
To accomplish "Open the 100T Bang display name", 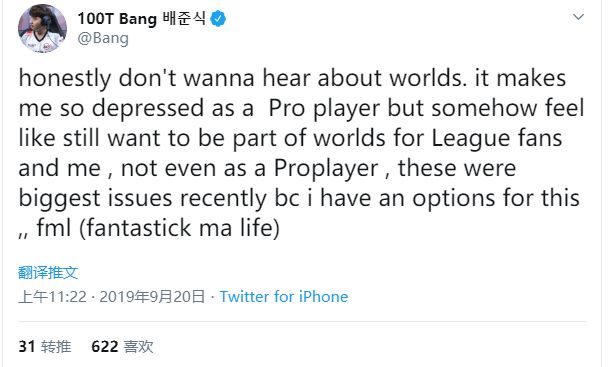I will pyautogui.click(x=117, y=19).
